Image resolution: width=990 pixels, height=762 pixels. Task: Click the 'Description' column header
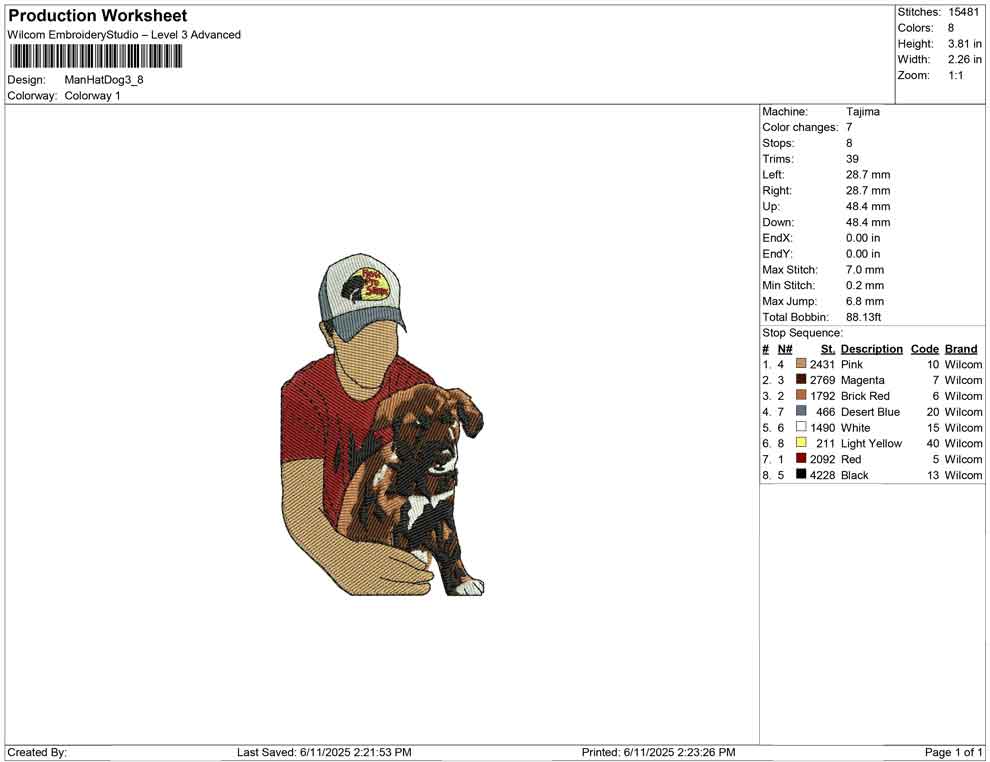[x=871, y=349]
